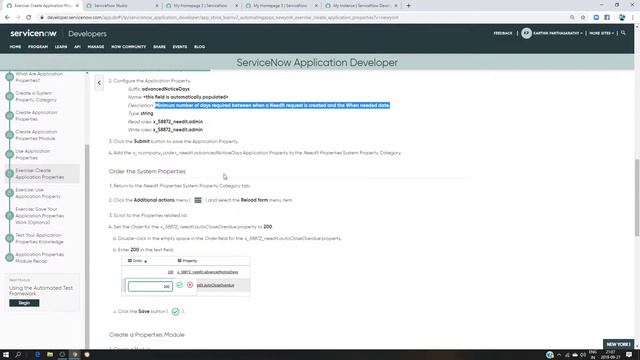The width and height of the screenshot is (640, 360).
Task: Click the red cancel icon beside order field
Action: [x=190, y=285]
